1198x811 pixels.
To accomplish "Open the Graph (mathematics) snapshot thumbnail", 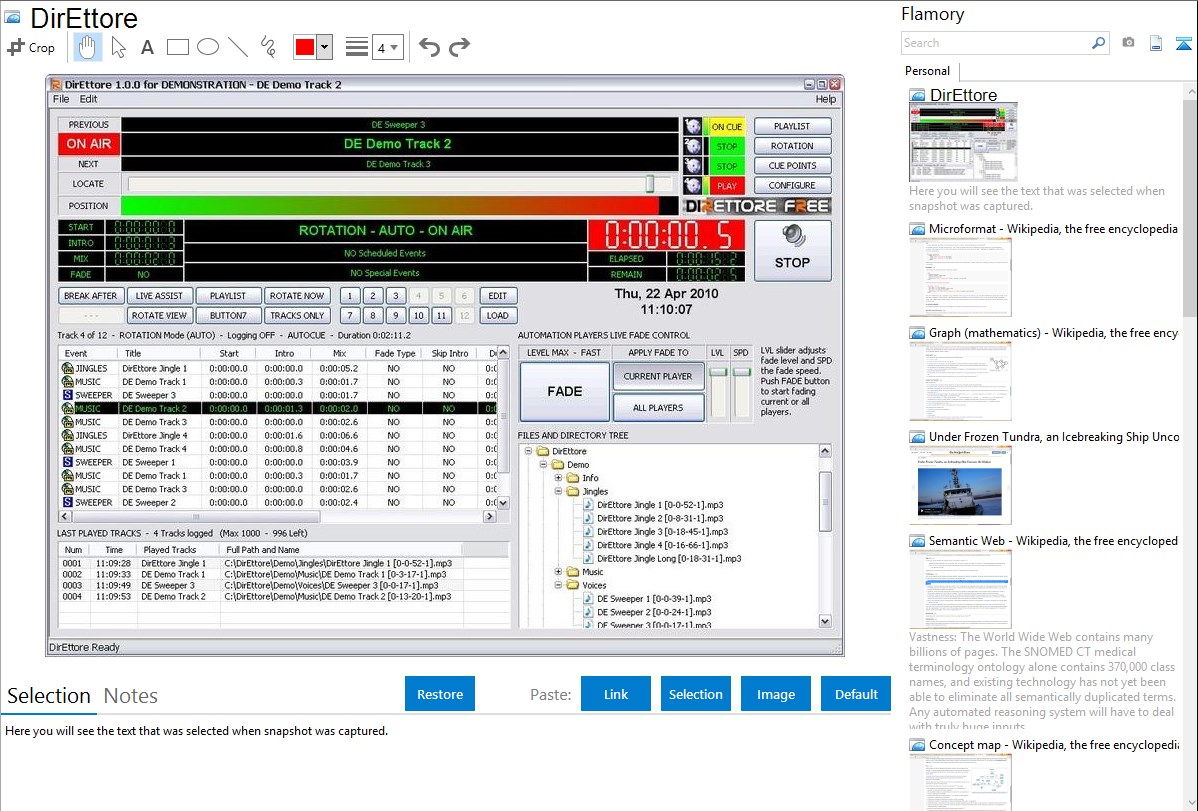I will click(960, 381).
